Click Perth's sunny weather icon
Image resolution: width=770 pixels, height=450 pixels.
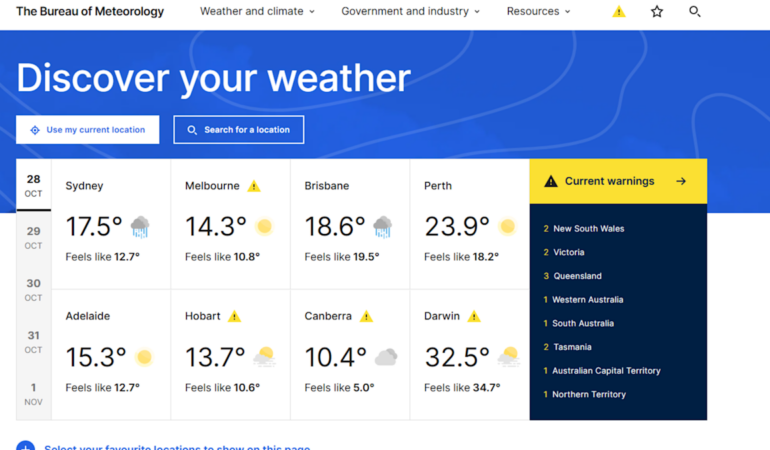[507, 226]
